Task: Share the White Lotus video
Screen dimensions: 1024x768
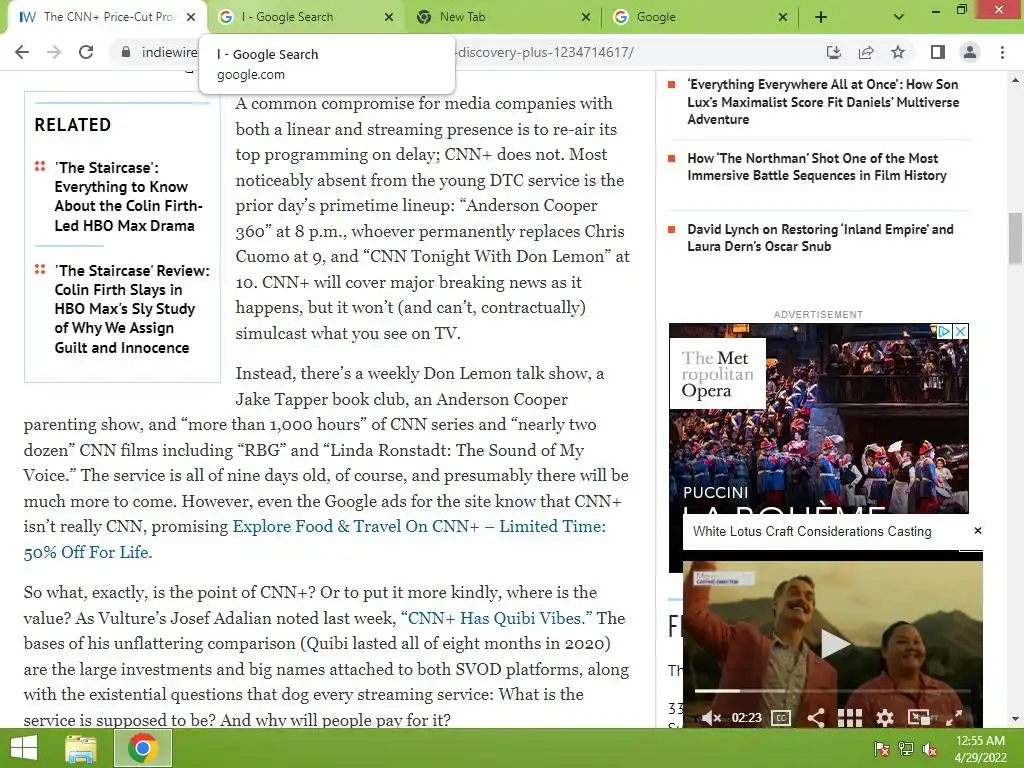Action: [816, 718]
